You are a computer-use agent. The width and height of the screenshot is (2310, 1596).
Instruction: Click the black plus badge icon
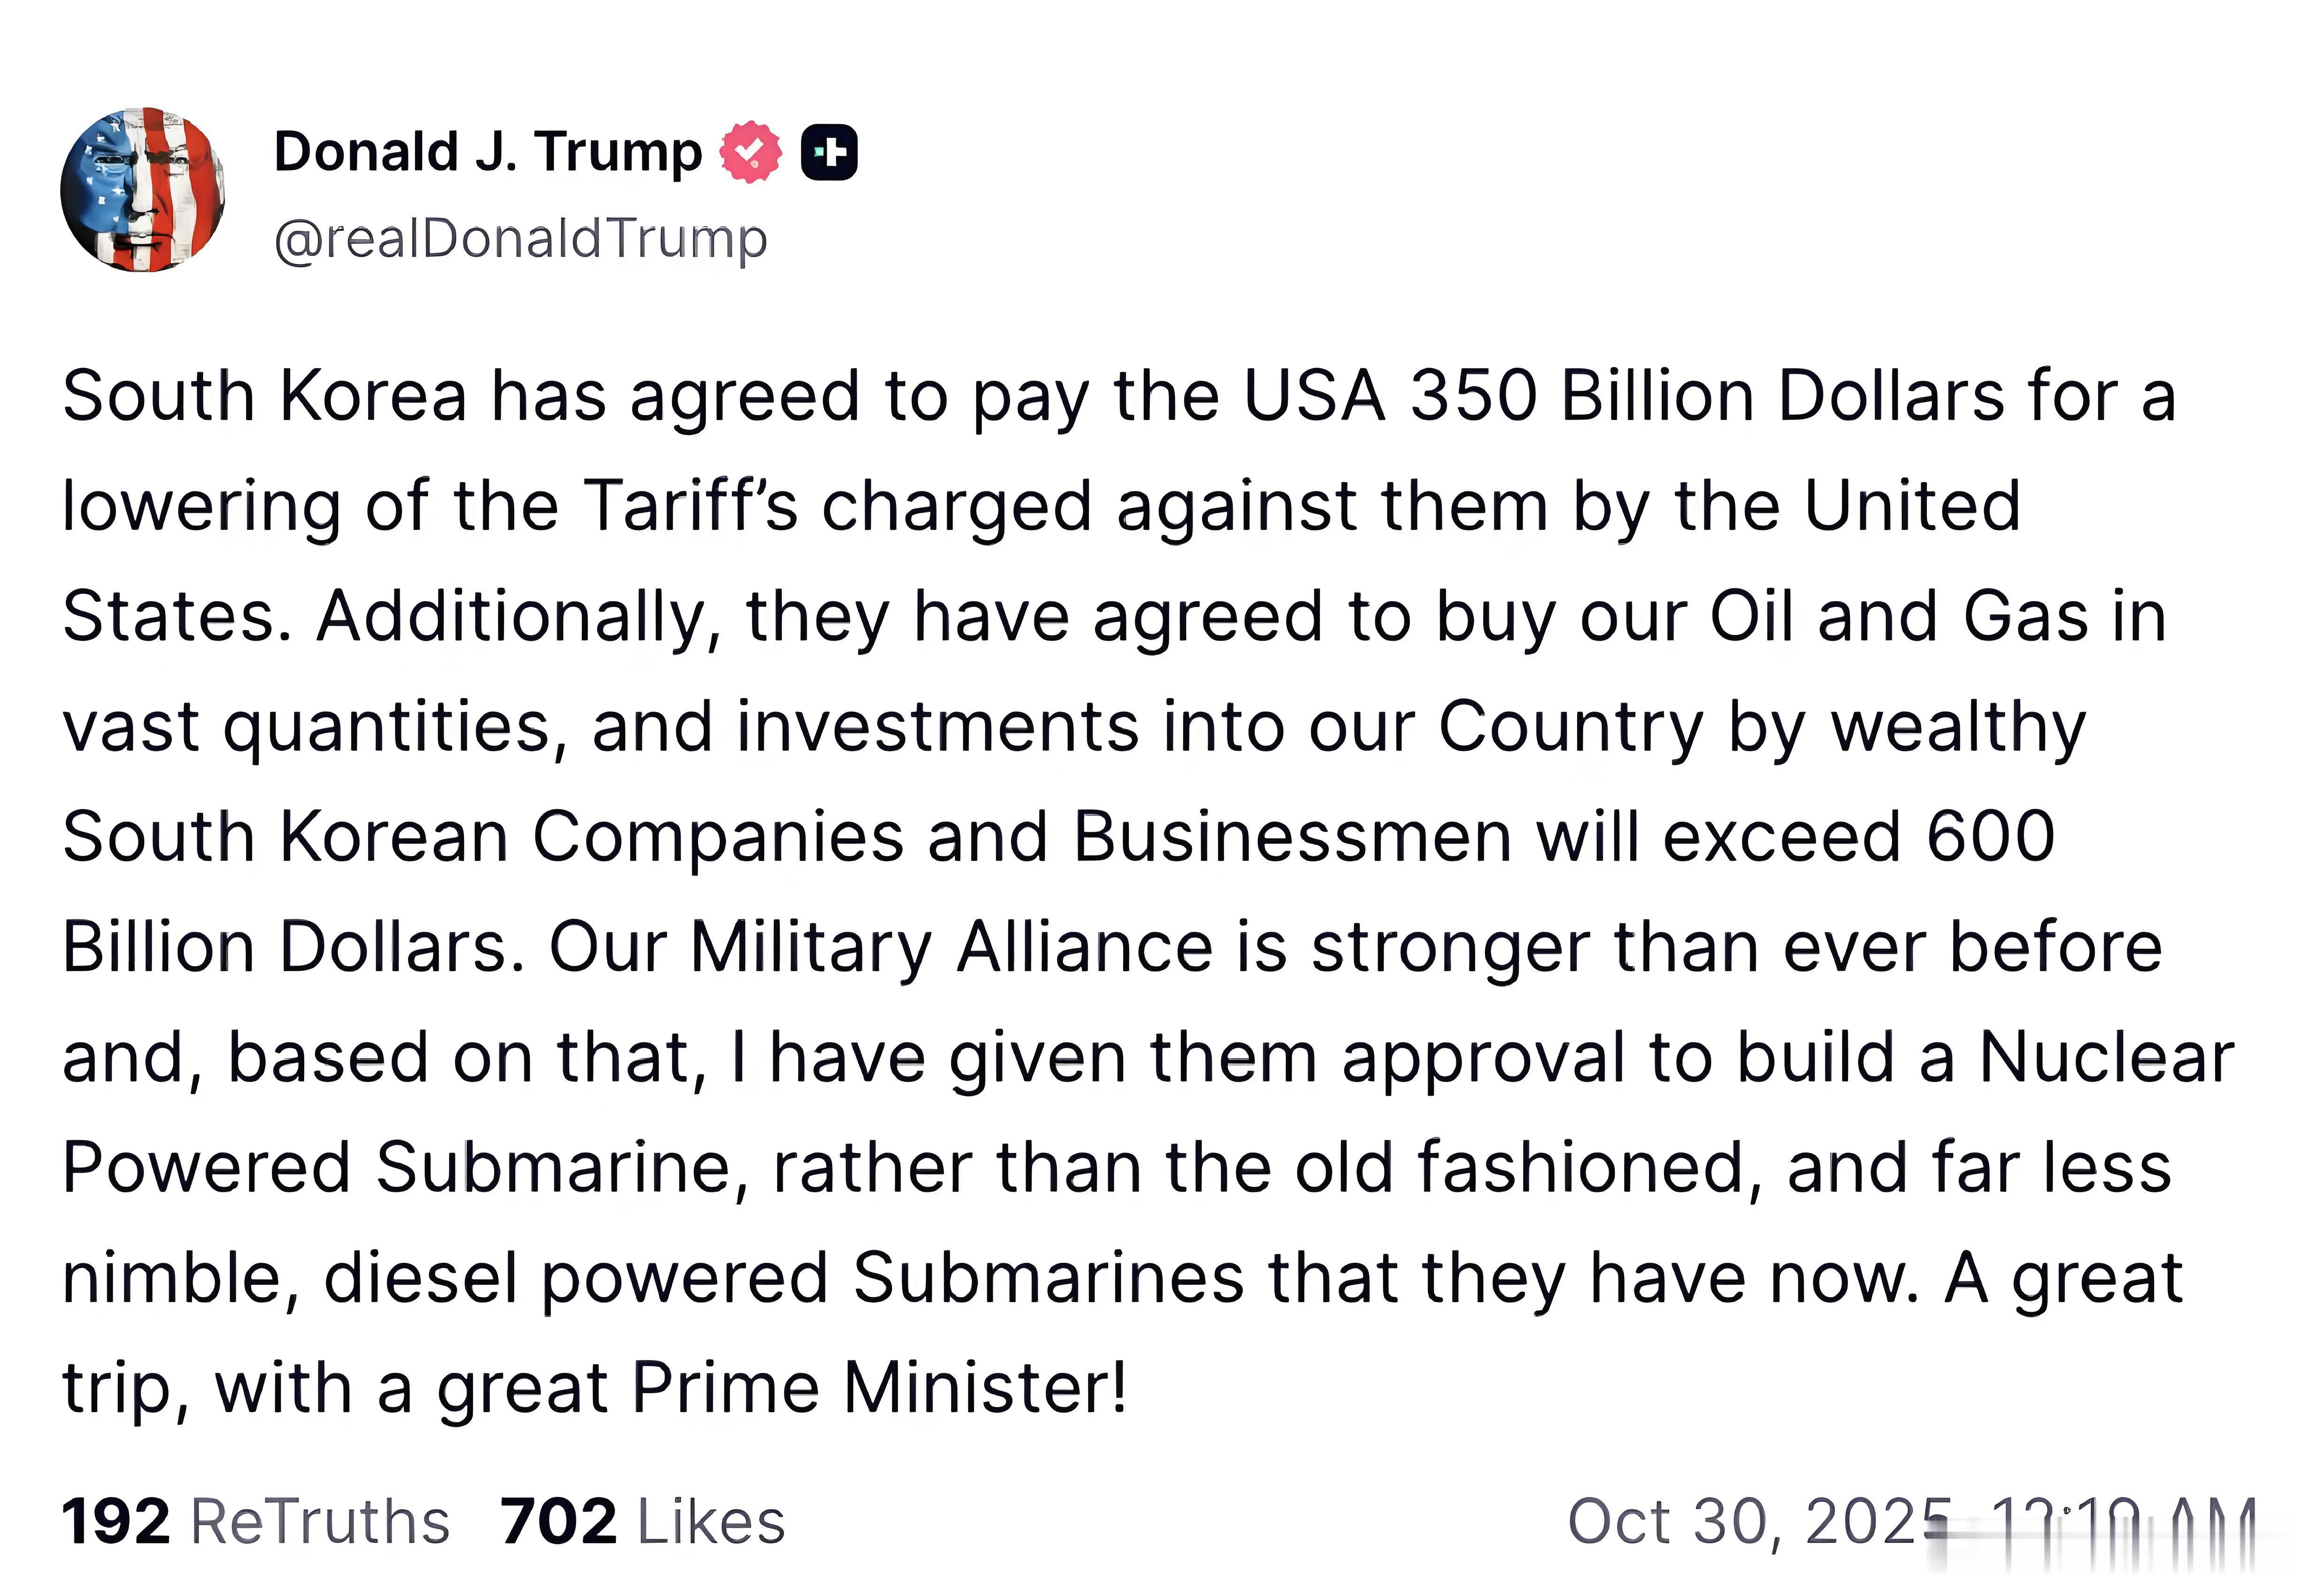tap(829, 153)
